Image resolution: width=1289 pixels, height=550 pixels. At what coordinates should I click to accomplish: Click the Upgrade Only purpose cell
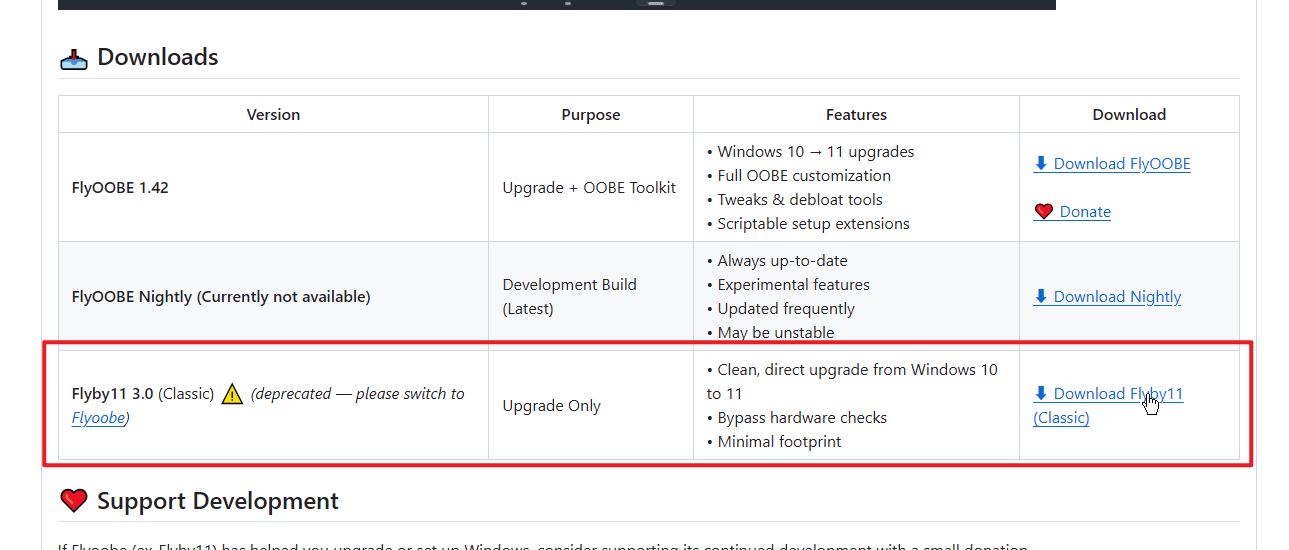[x=552, y=406]
